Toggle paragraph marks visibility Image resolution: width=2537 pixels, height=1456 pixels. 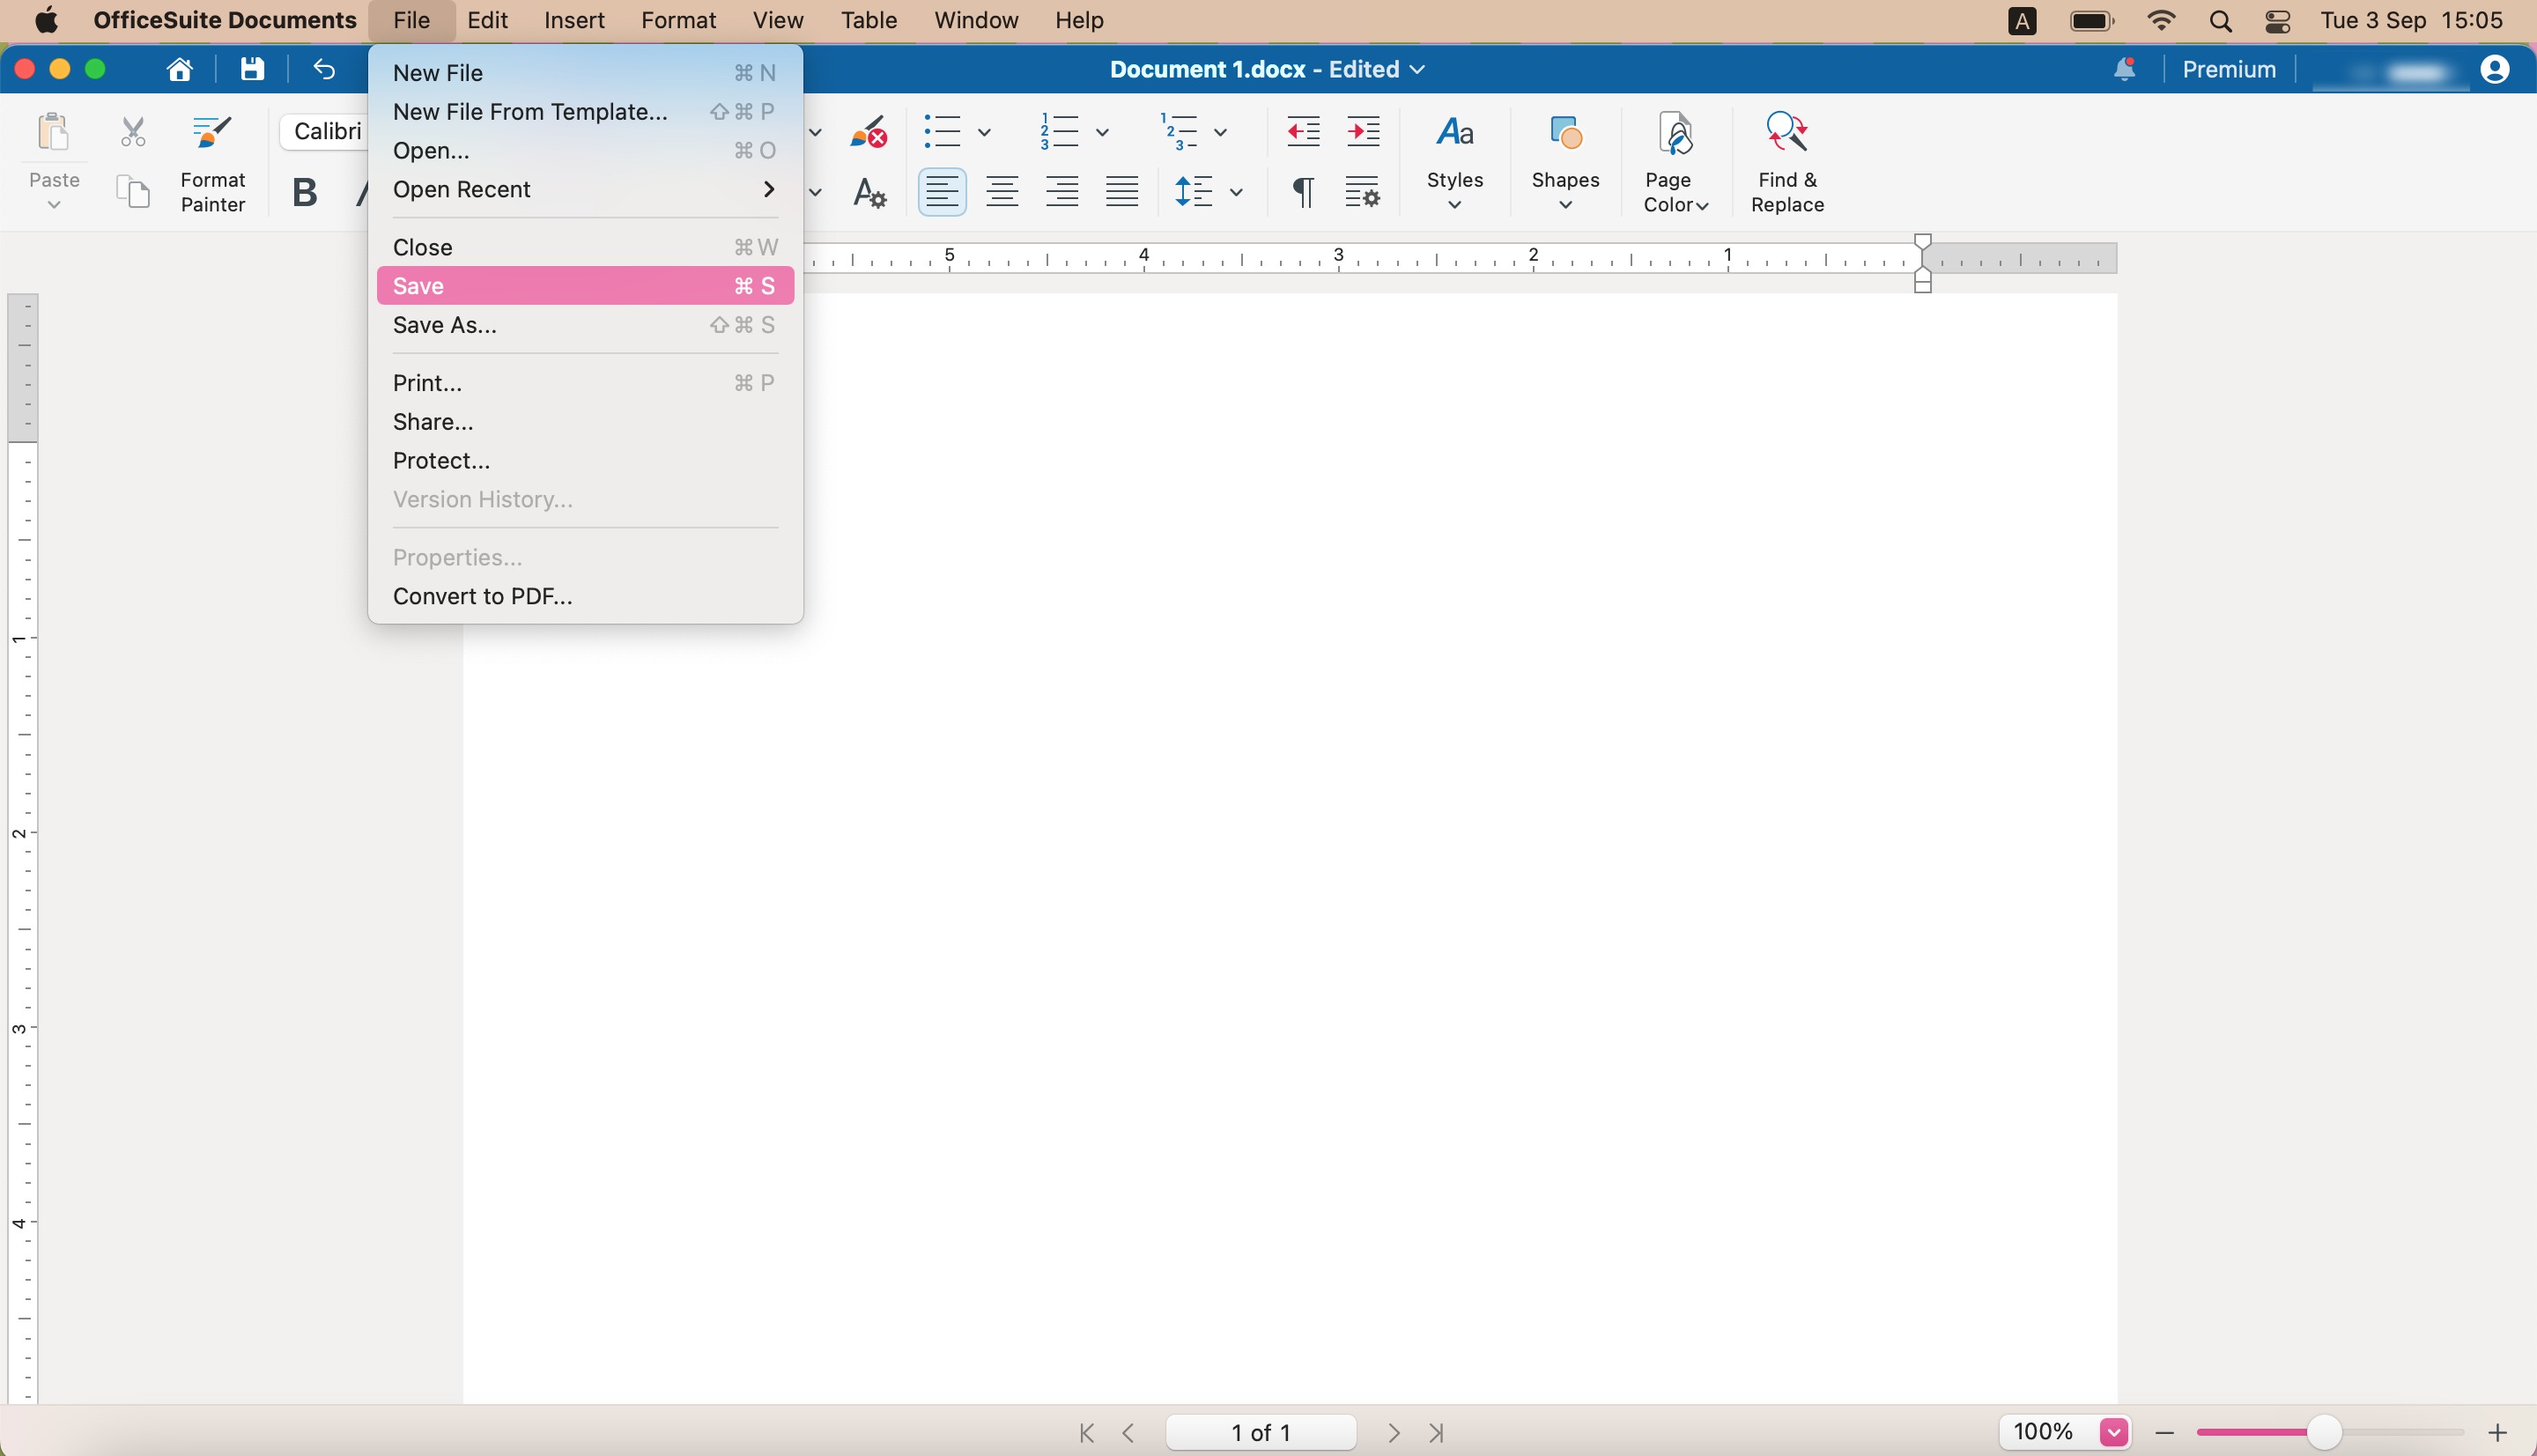(1302, 191)
